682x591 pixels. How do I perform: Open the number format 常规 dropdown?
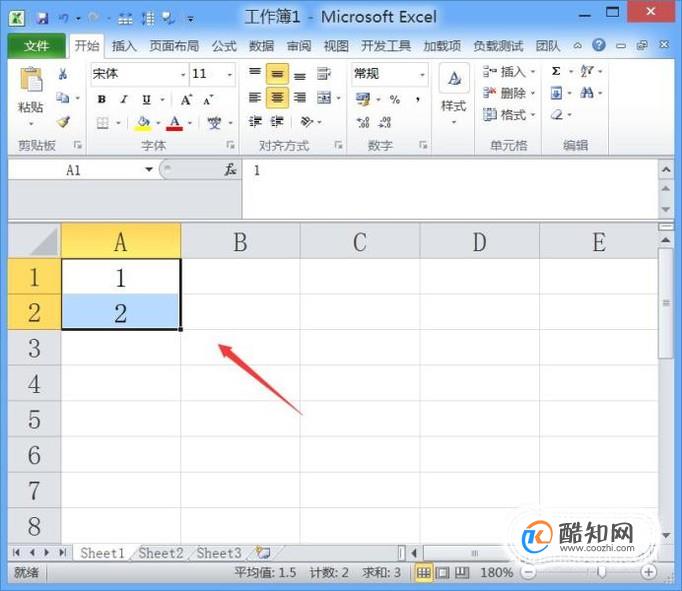(422, 74)
